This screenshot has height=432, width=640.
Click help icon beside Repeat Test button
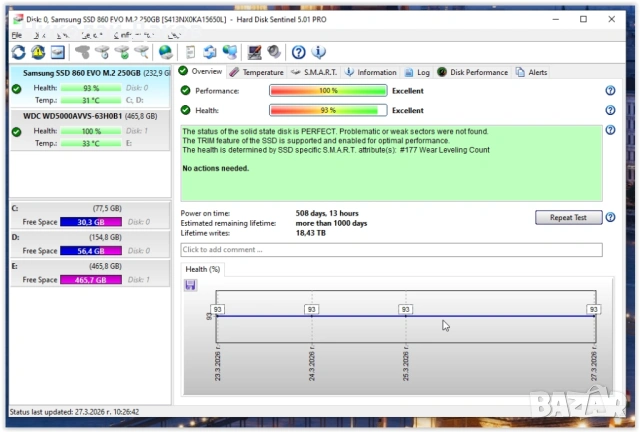610,217
